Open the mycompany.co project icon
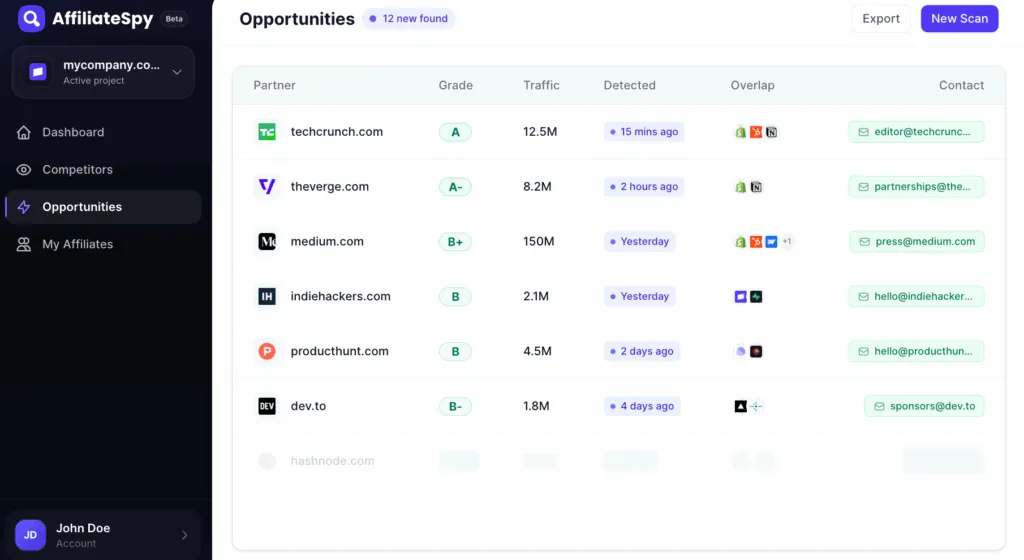 (x=38, y=72)
